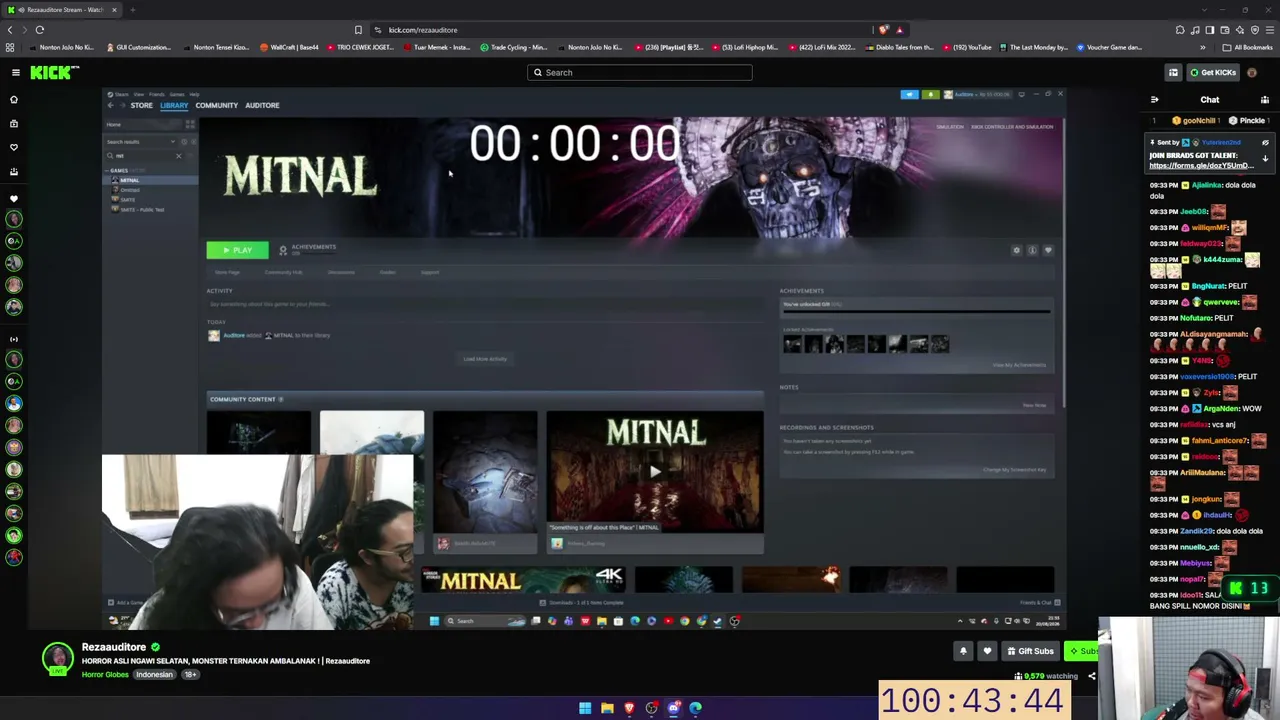The width and height of the screenshot is (1280, 720).
Task: Open Brave Wallet icon
Action: (1223, 30)
